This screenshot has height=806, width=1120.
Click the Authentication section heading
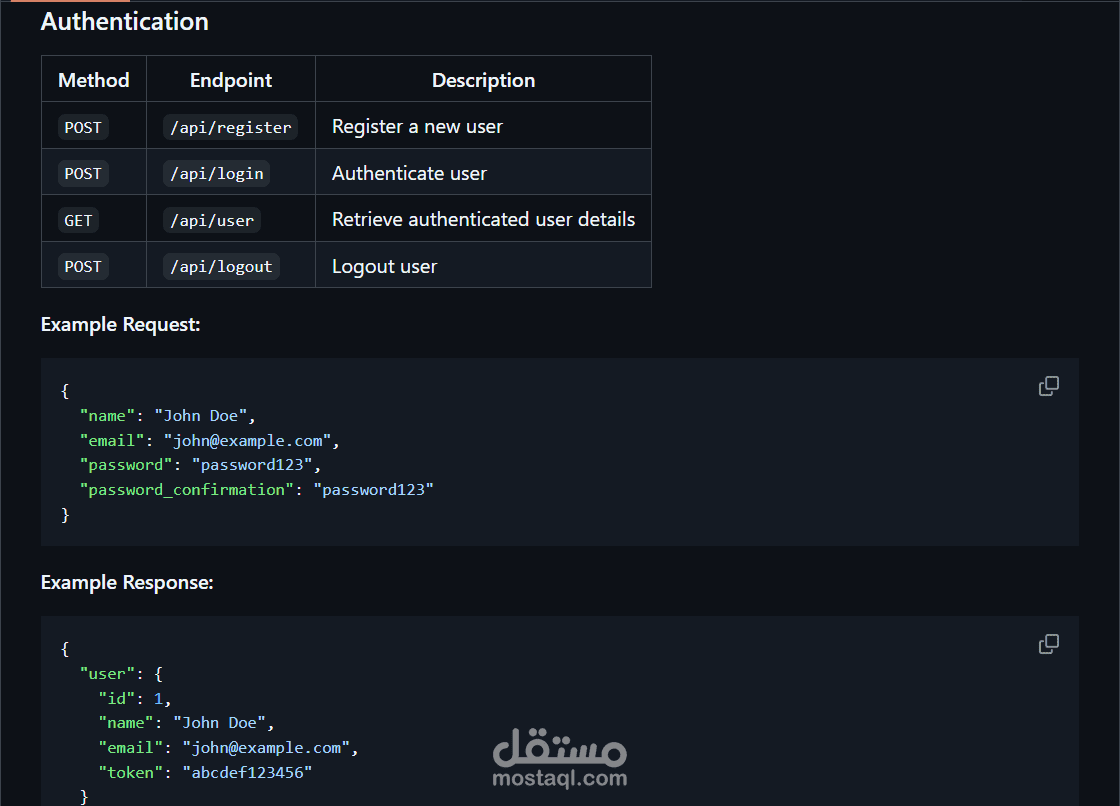pyautogui.click(x=124, y=21)
